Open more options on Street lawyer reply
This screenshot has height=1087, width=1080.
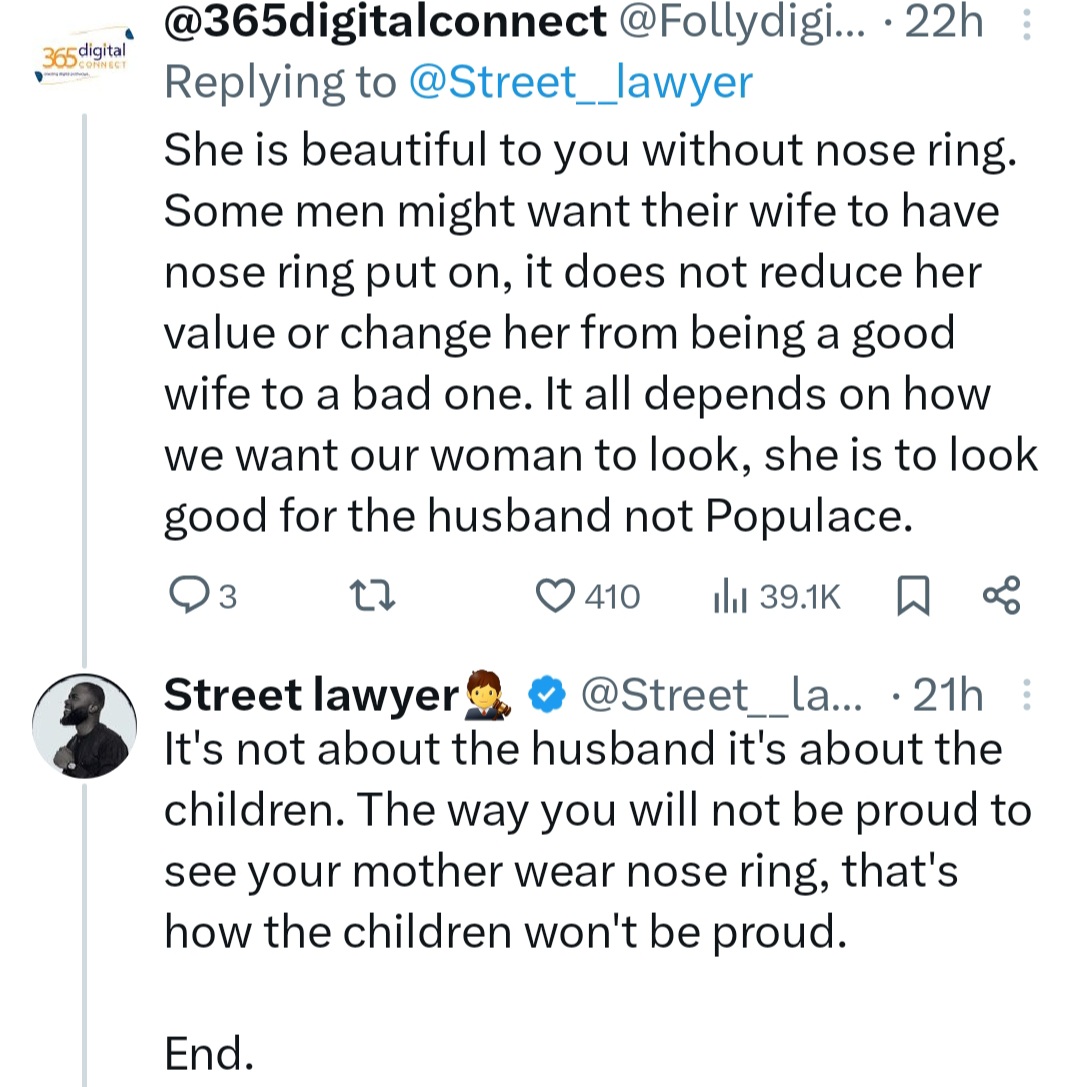1027,694
